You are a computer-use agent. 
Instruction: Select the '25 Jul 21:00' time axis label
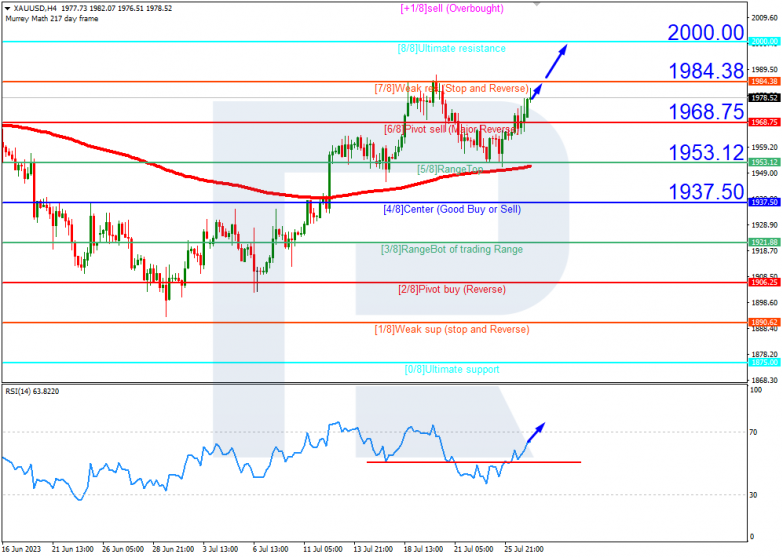(x=525, y=549)
